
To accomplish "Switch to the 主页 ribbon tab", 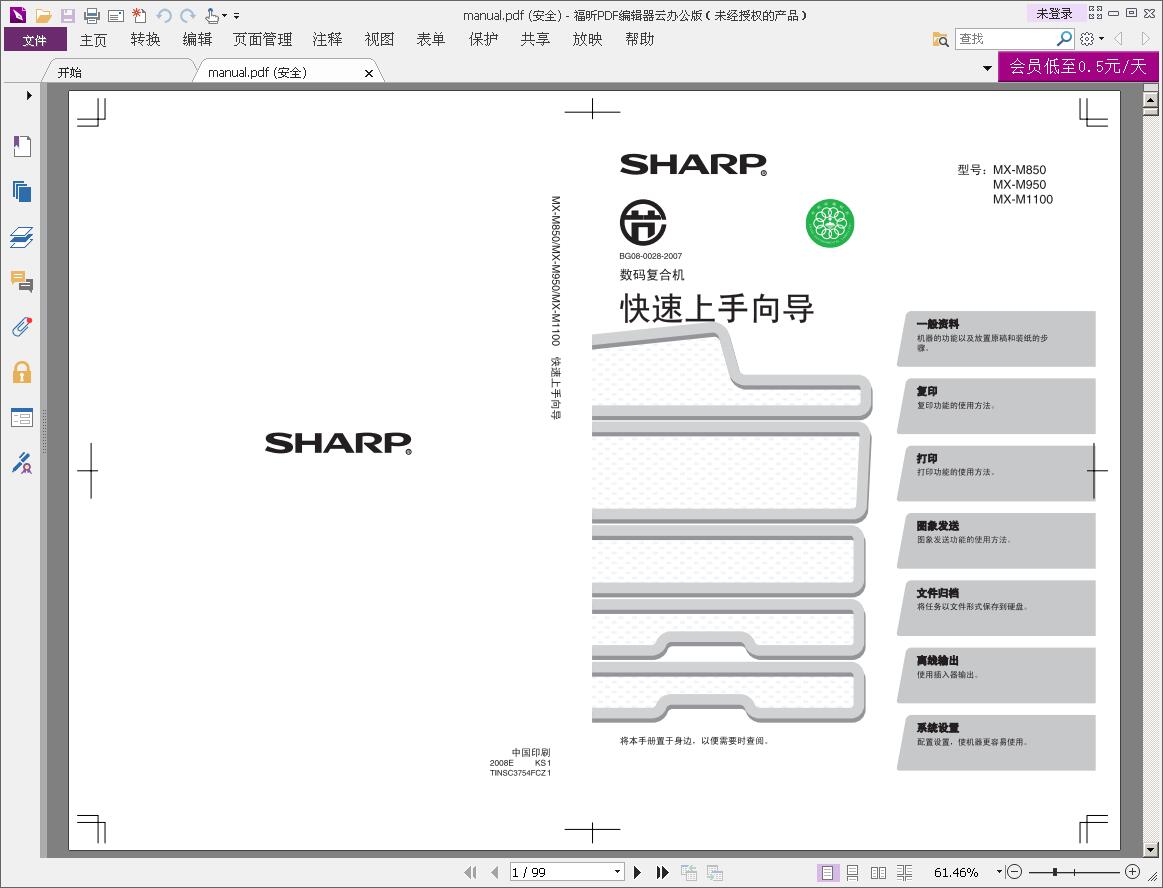I will pos(93,39).
